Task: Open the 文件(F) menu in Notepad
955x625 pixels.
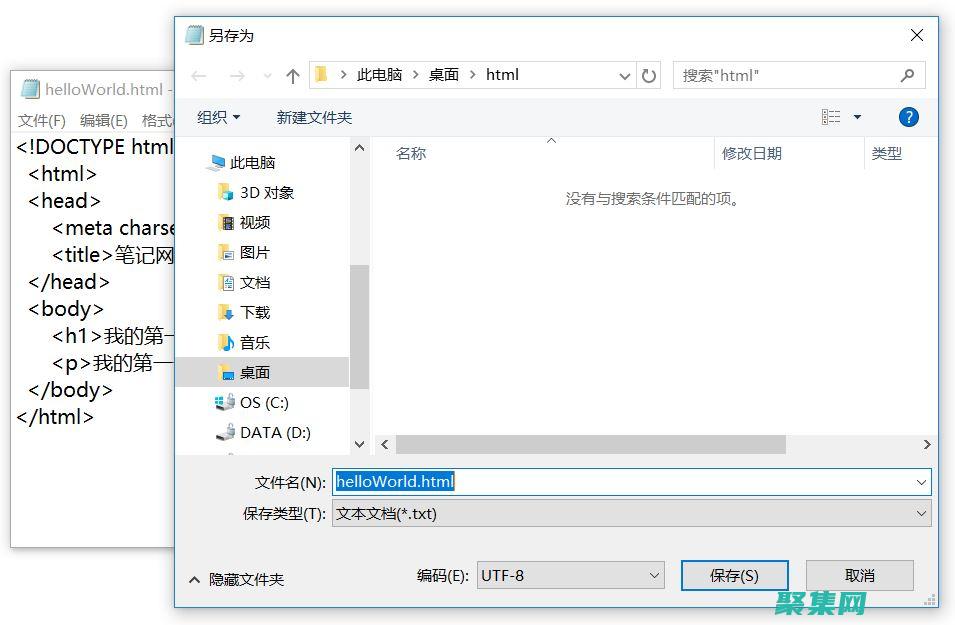Action: coord(41,120)
